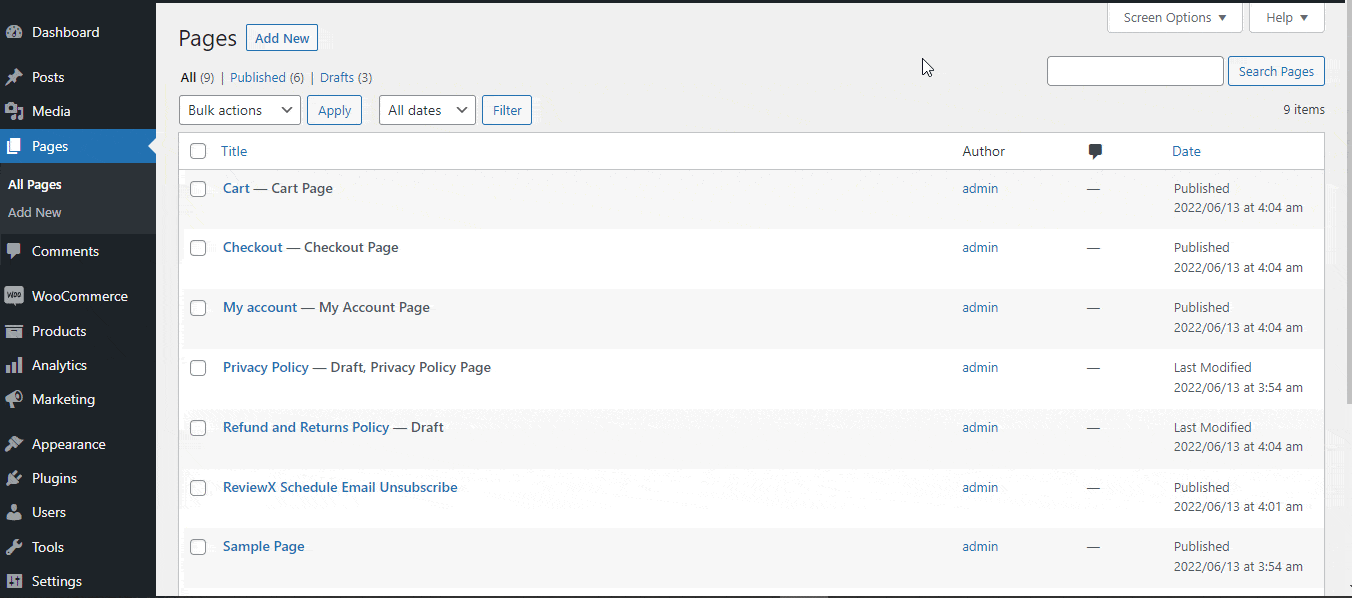Open the Add New submenu item
Viewport: 1352px width, 598px height.
point(35,212)
